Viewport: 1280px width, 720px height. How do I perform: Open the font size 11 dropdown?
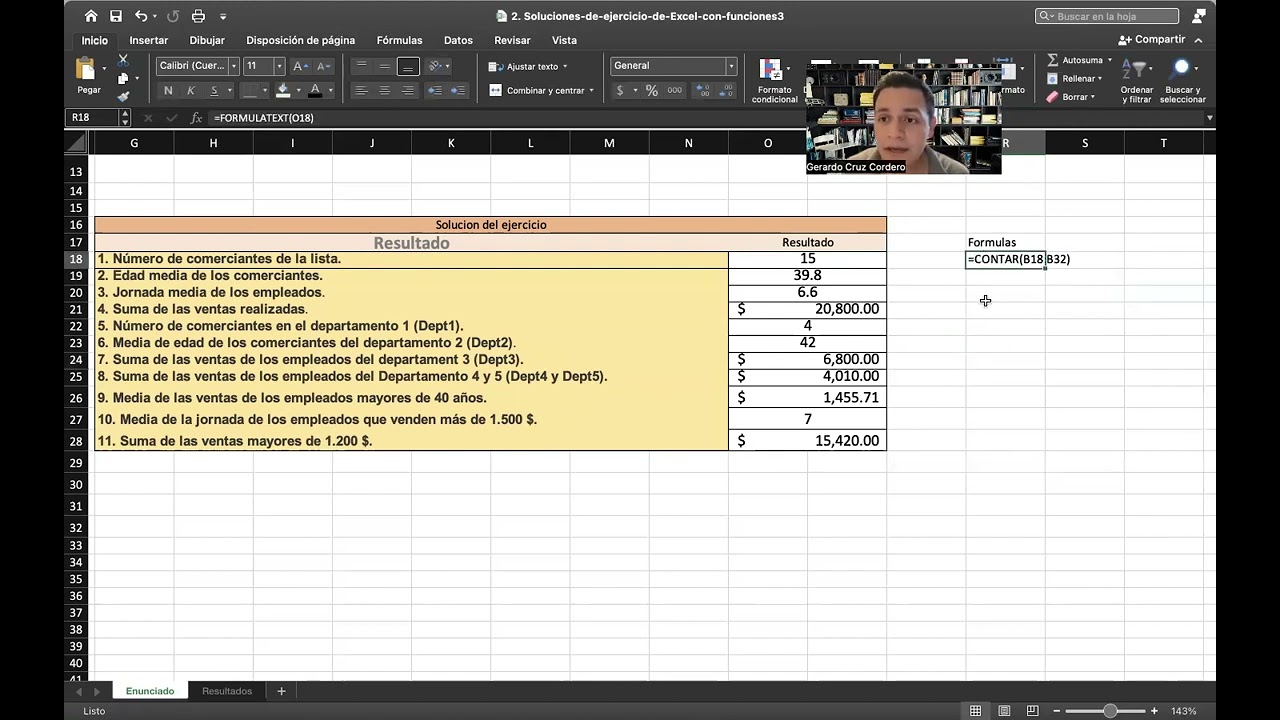[279, 66]
